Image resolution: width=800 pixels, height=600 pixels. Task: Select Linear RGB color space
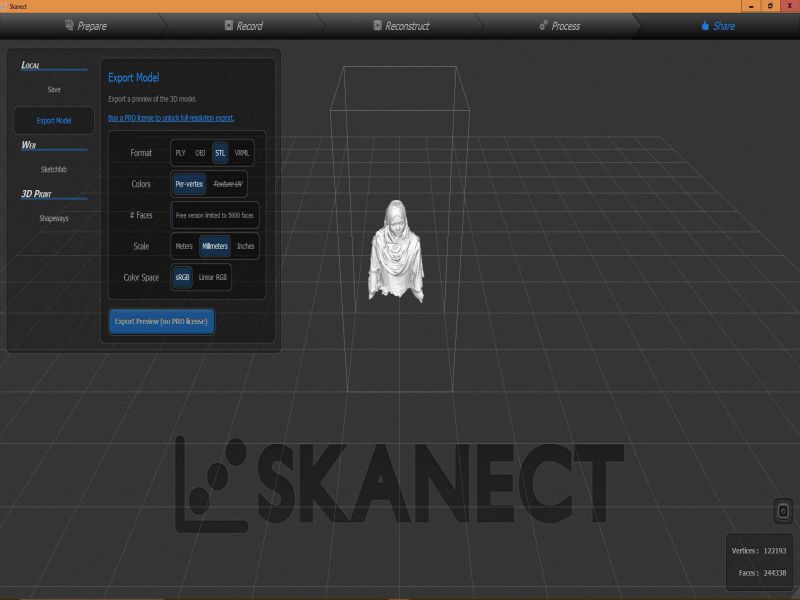(213, 278)
